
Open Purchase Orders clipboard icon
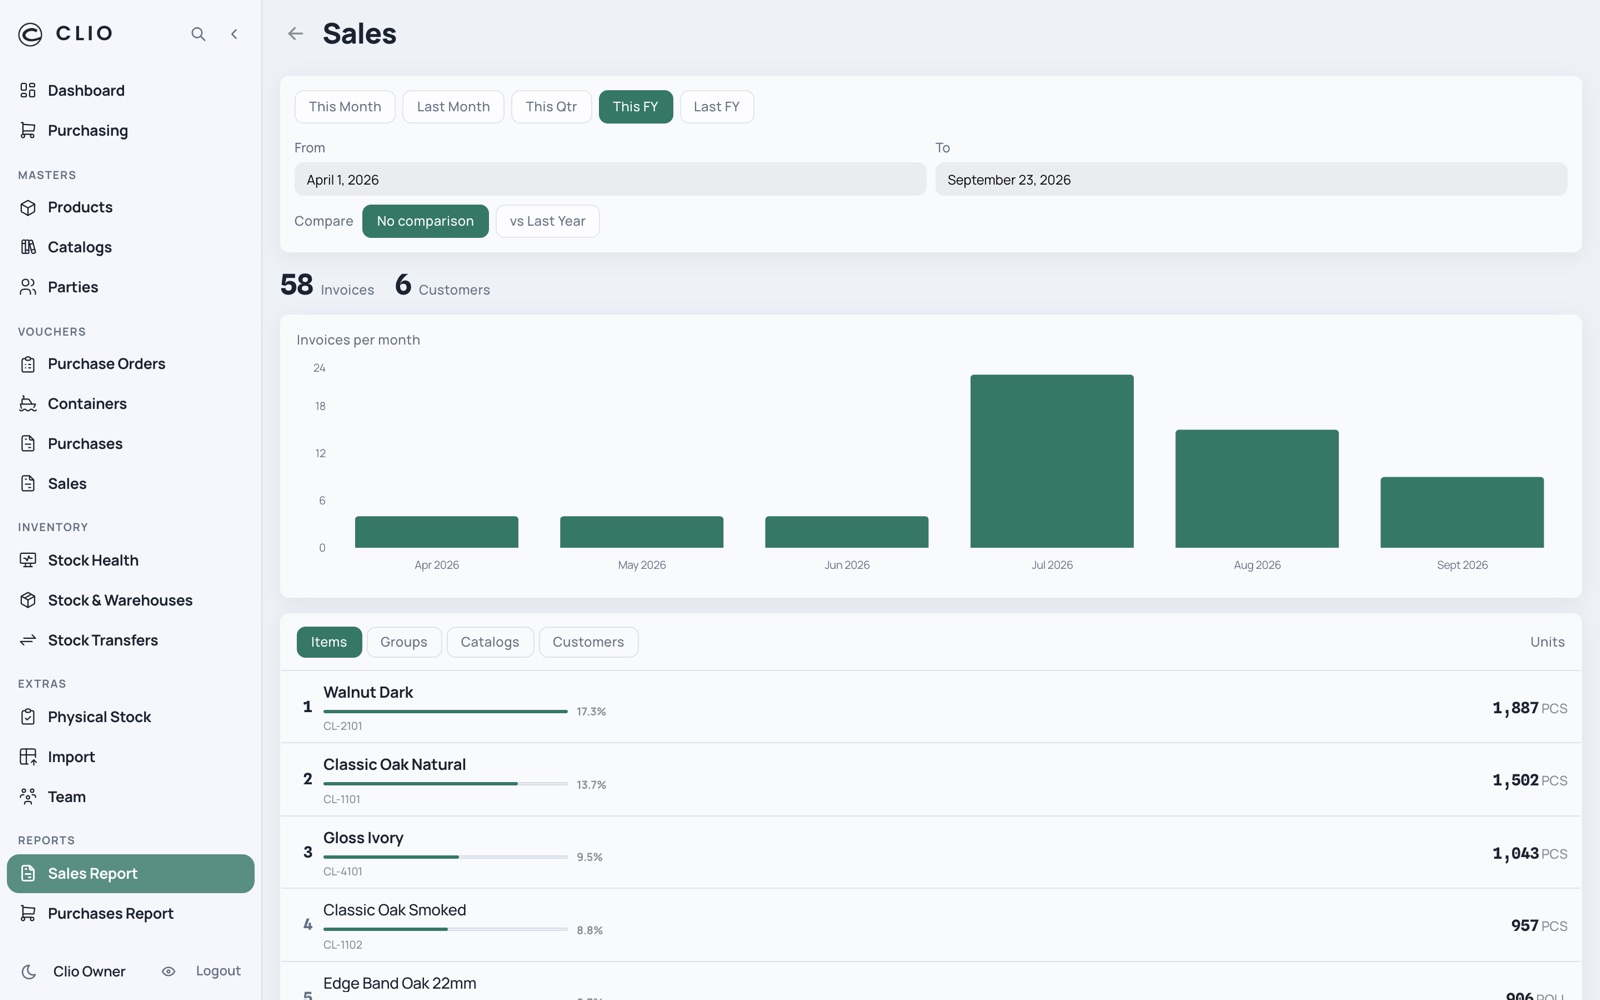click(x=28, y=364)
